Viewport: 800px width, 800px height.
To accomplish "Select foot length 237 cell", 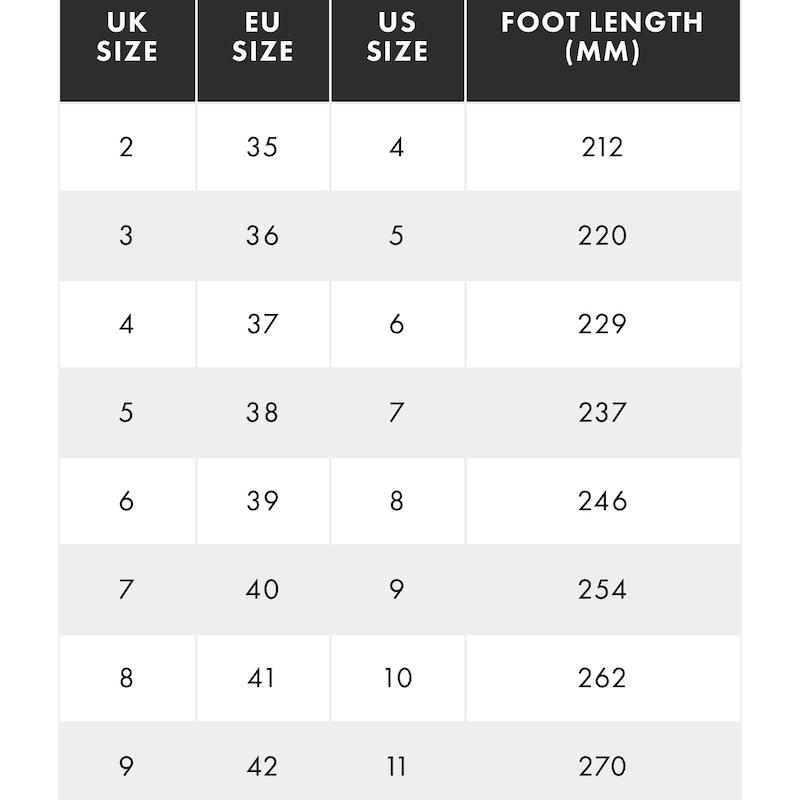I will pyautogui.click(x=603, y=412).
